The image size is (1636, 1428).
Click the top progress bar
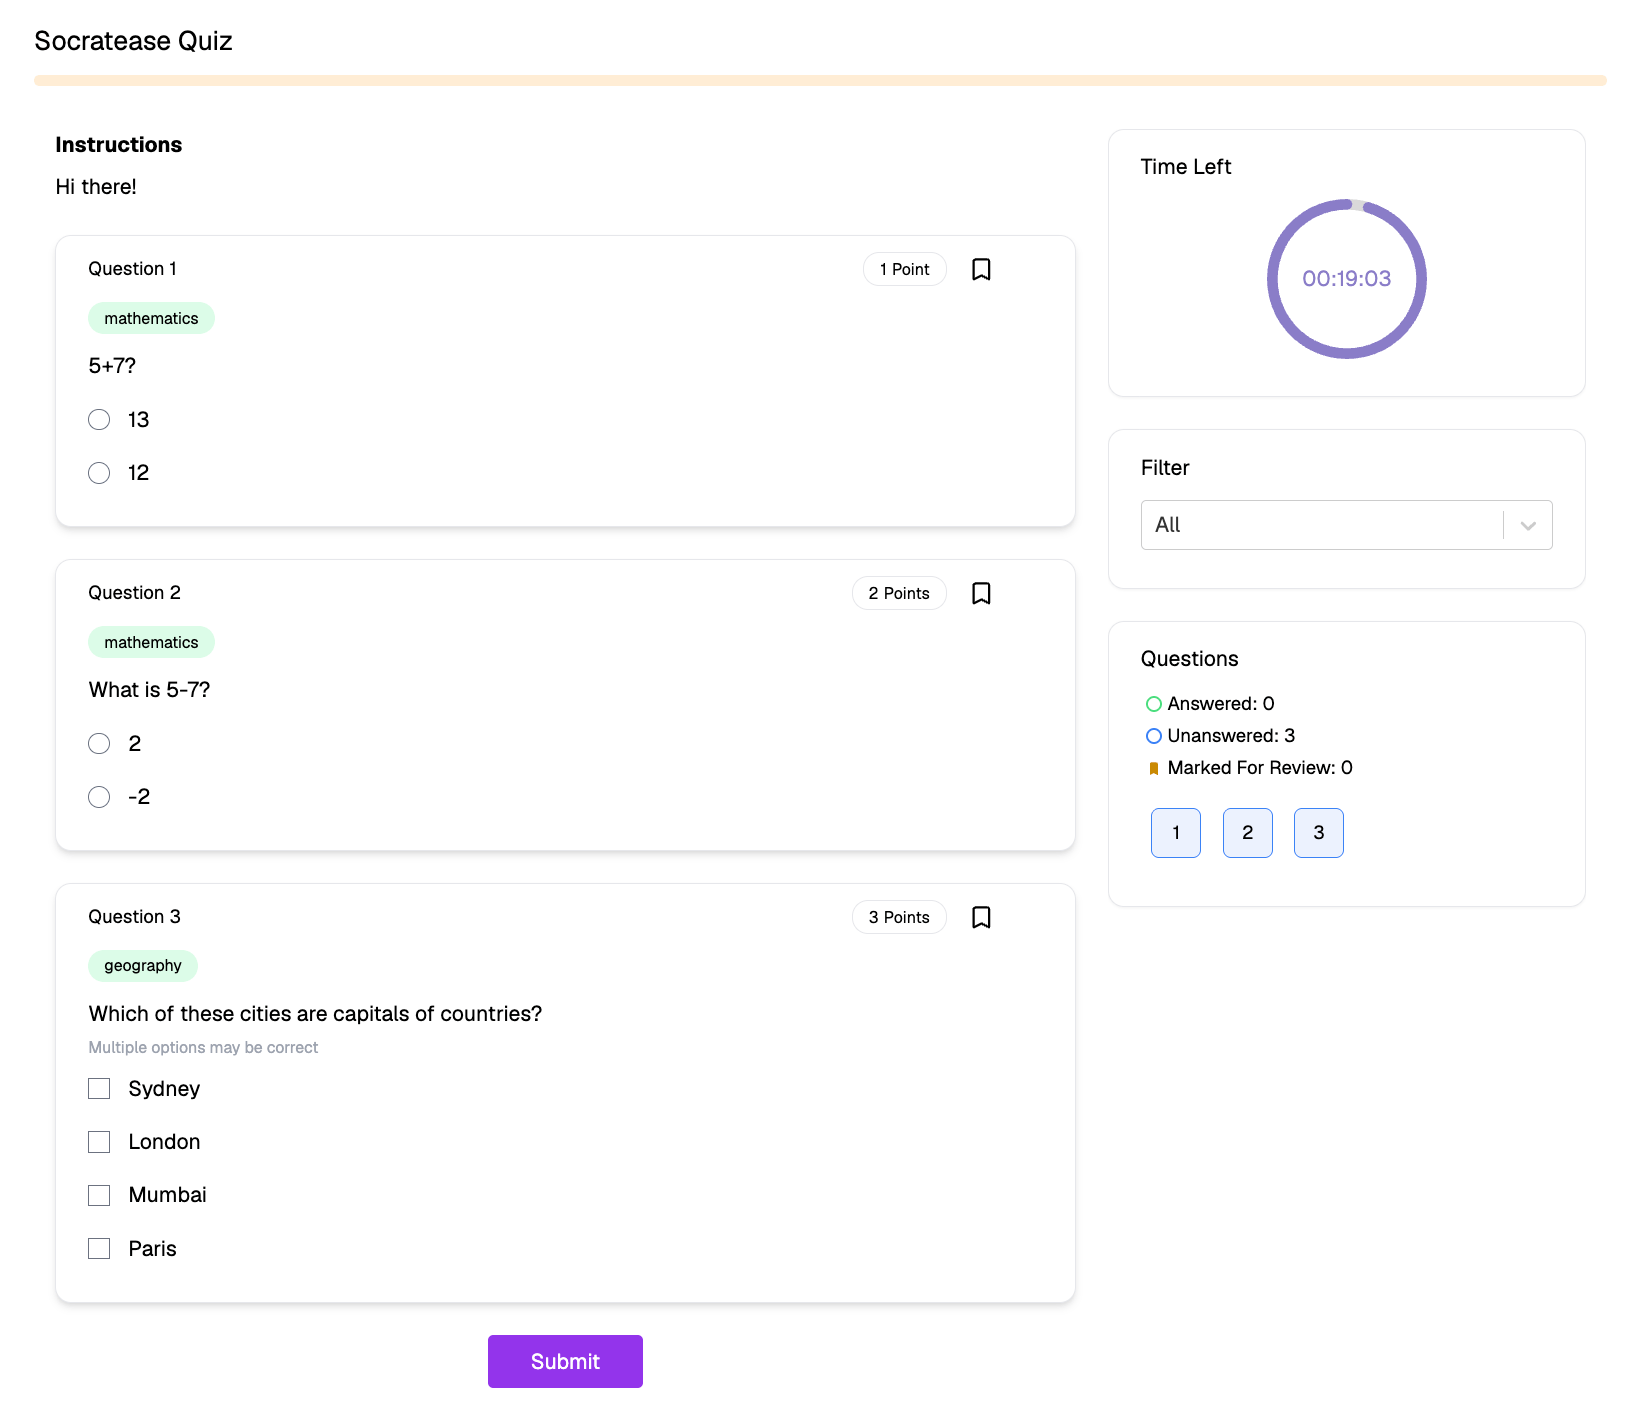point(820,80)
